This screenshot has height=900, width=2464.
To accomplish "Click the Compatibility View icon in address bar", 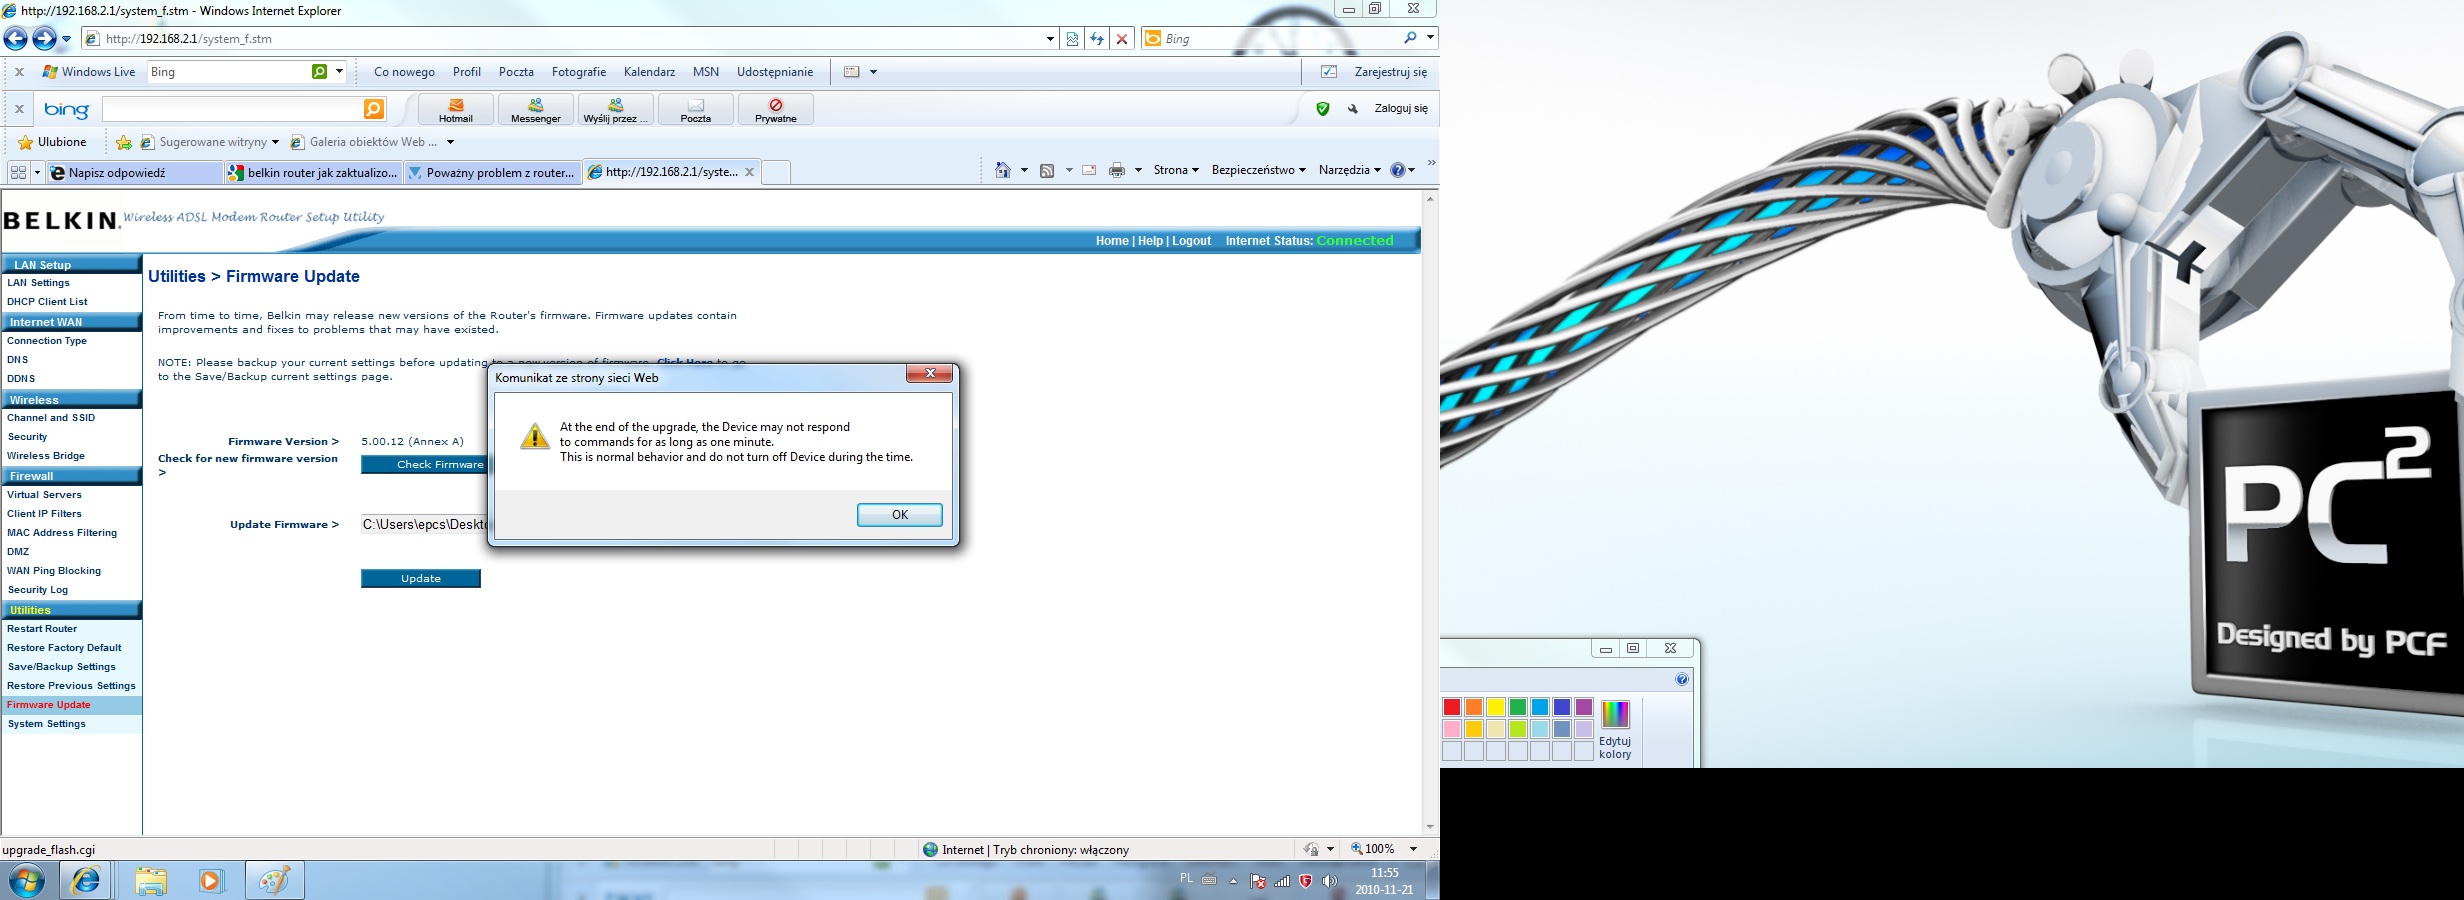I will pyautogui.click(x=1072, y=39).
